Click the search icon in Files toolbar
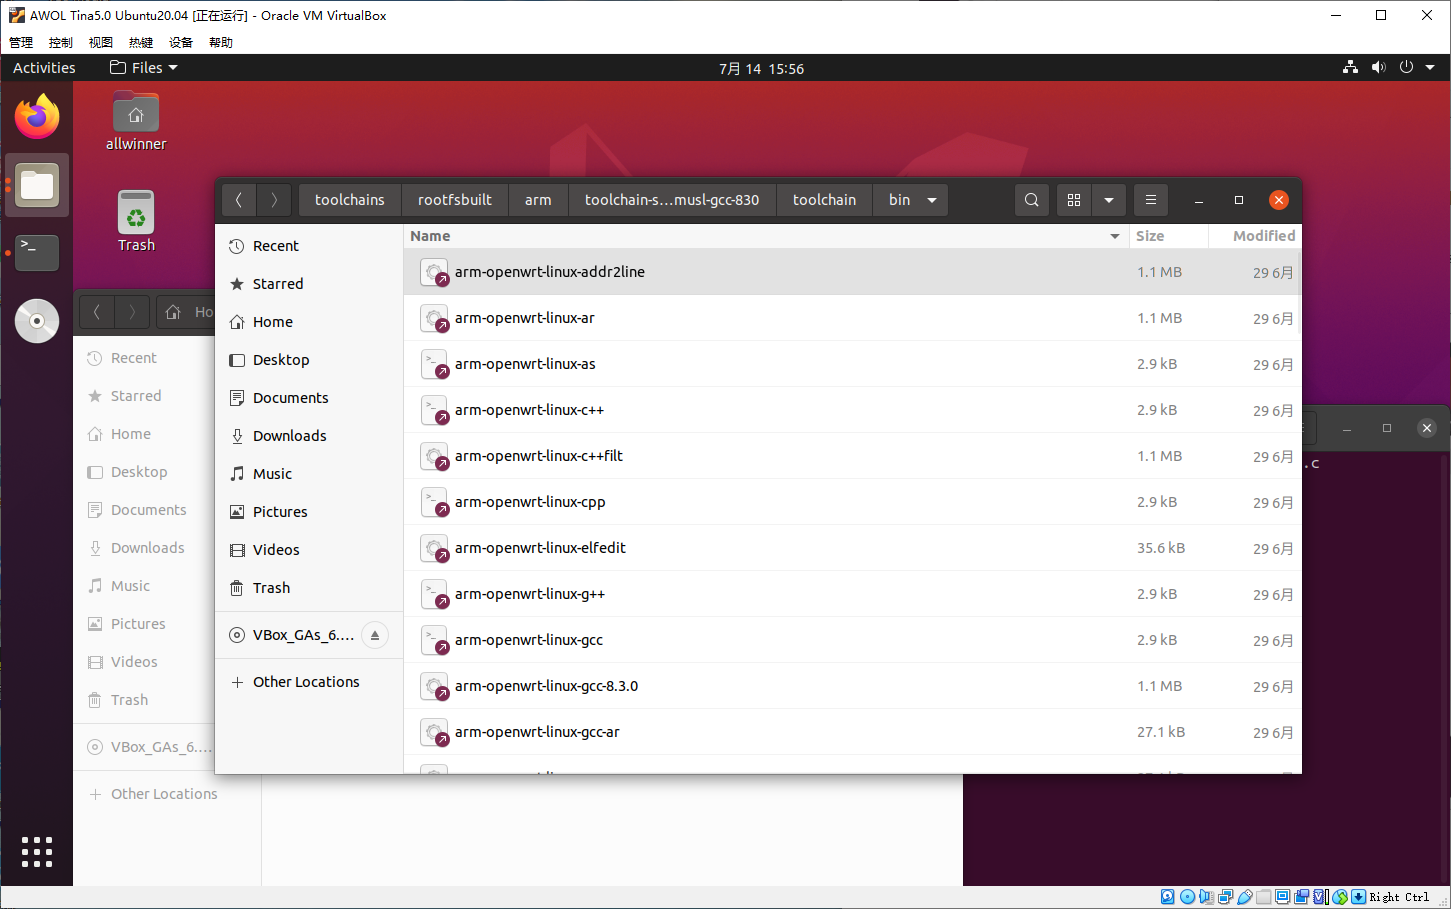 point(1031,200)
